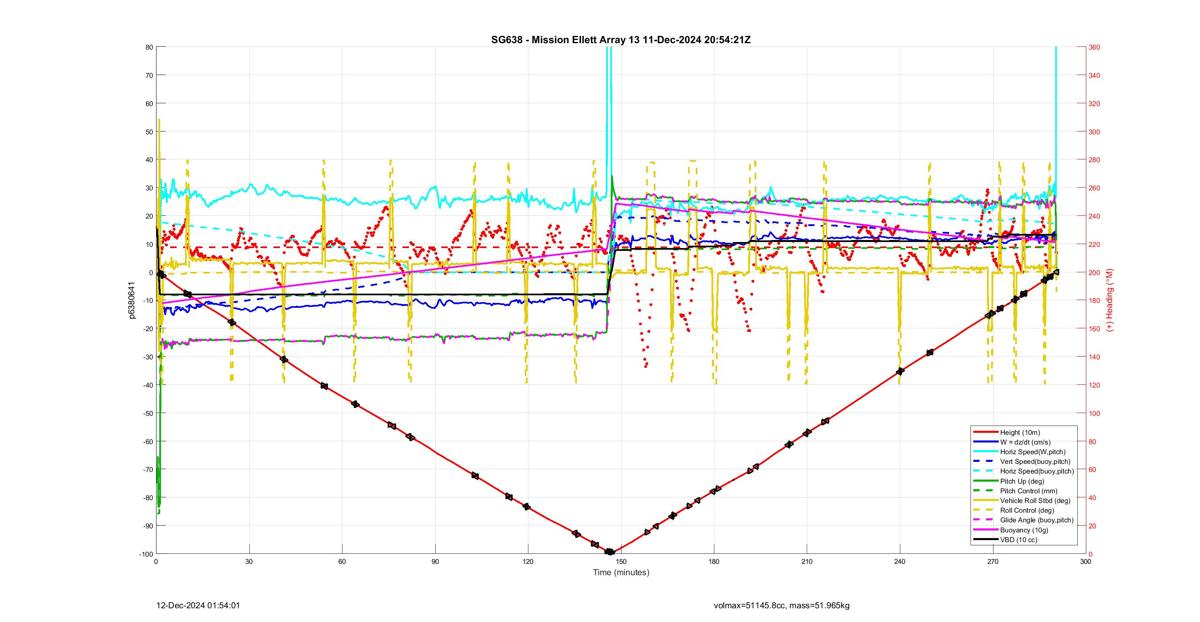Image resolution: width=1200 pixels, height=622 pixels.
Task: Click the x-axis tick label '150'
Action: coord(621,562)
